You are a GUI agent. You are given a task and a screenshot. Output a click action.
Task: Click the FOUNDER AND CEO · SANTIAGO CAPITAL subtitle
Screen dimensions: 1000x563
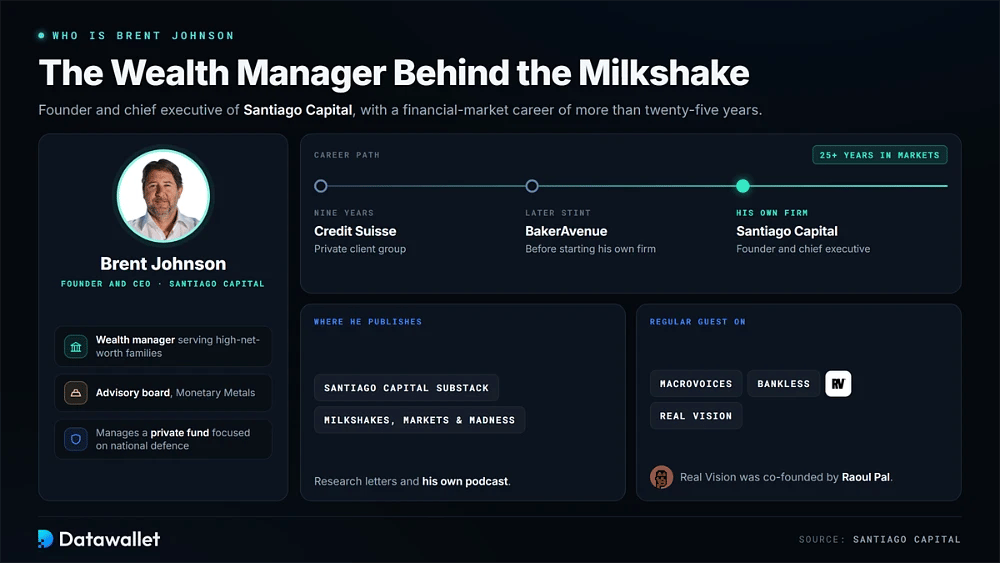pos(163,284)
